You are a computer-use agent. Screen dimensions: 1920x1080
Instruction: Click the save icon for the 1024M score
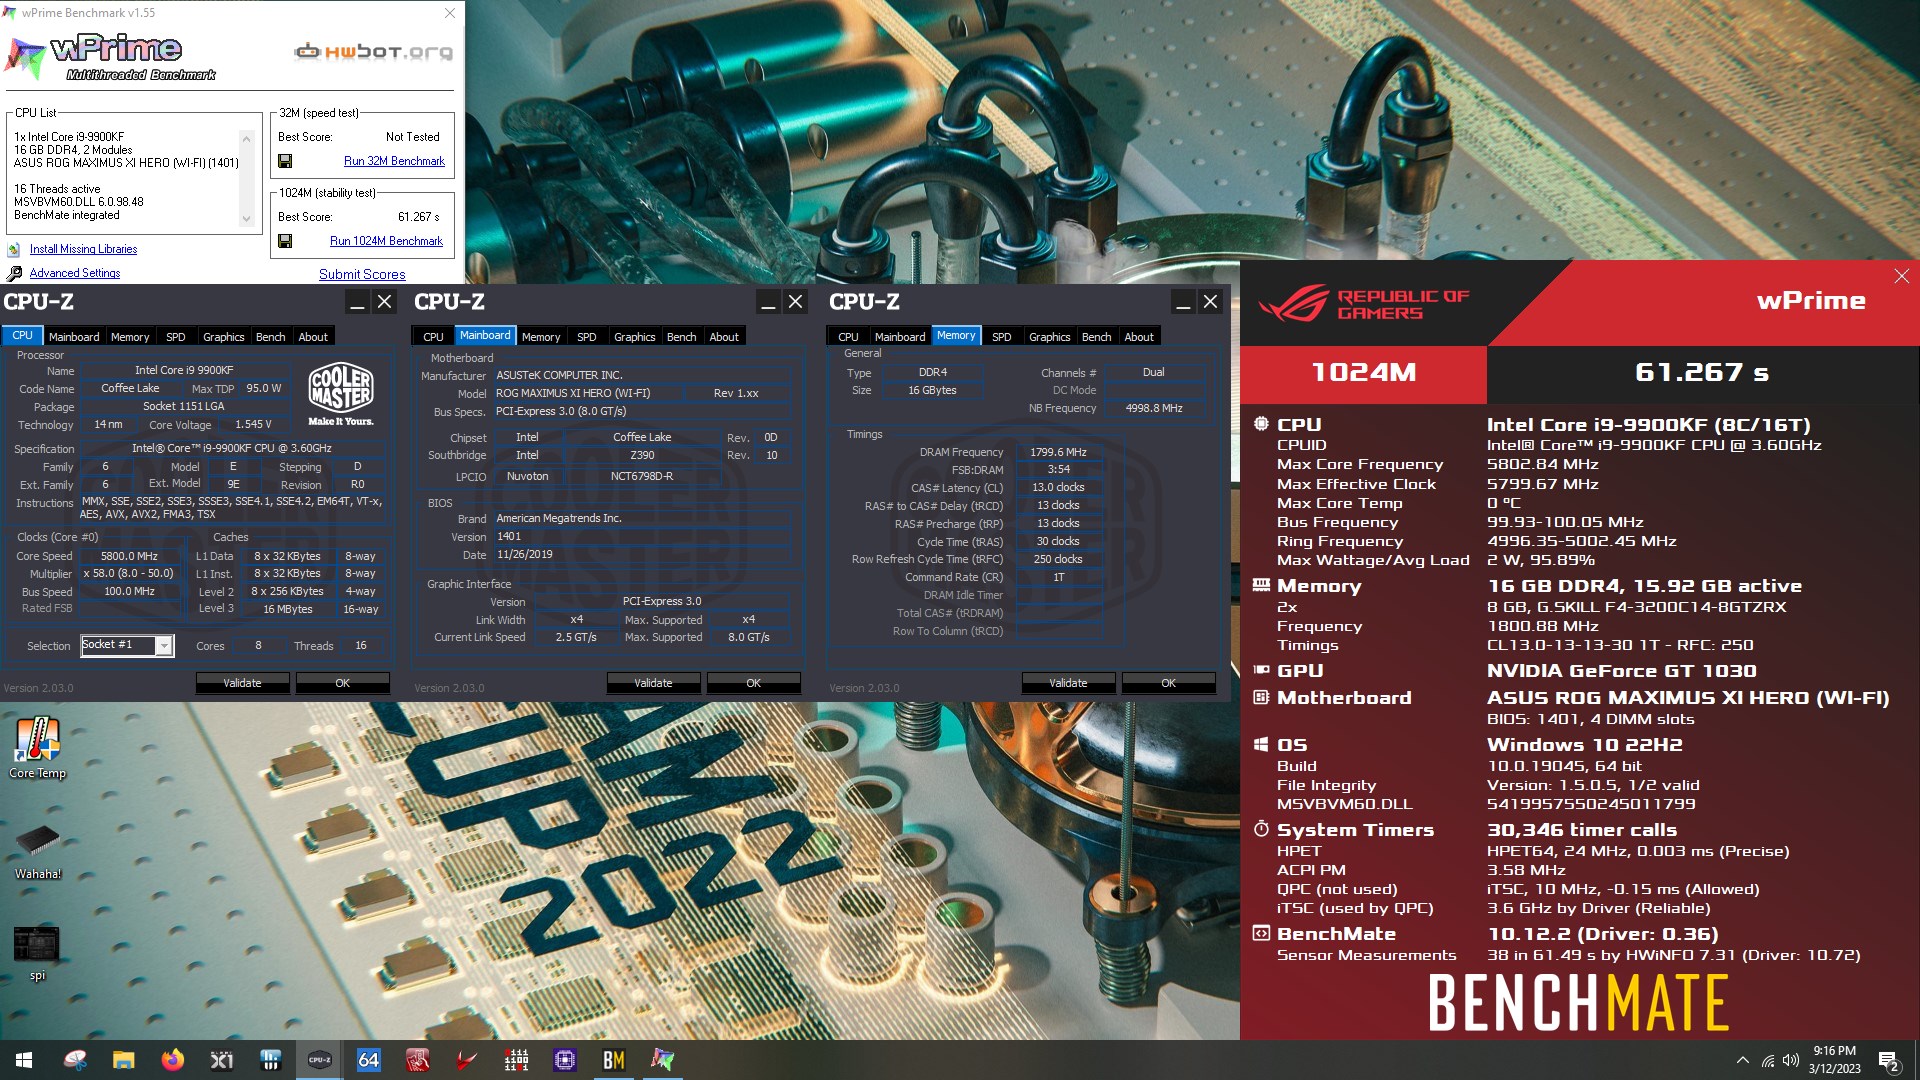tap(285, 241)
